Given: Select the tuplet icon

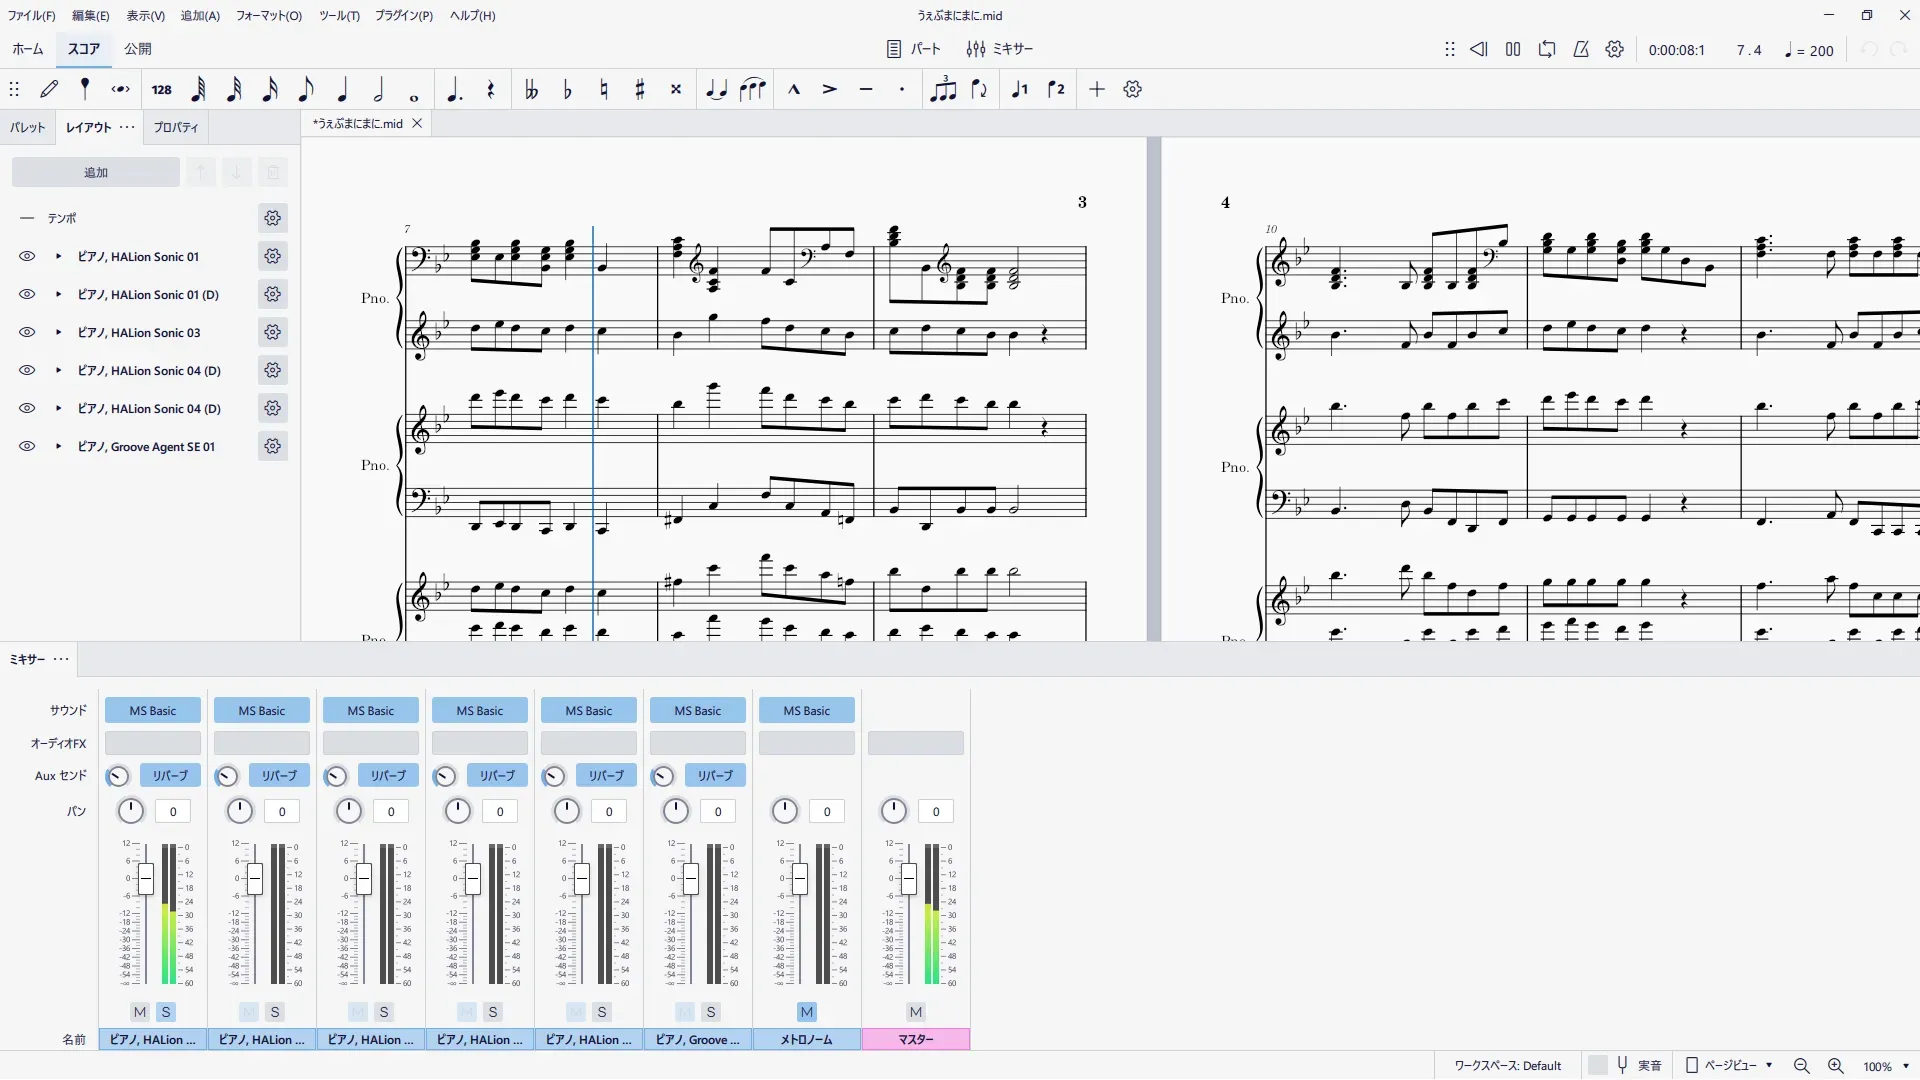Looking at the screenshot, I should 943,89.
